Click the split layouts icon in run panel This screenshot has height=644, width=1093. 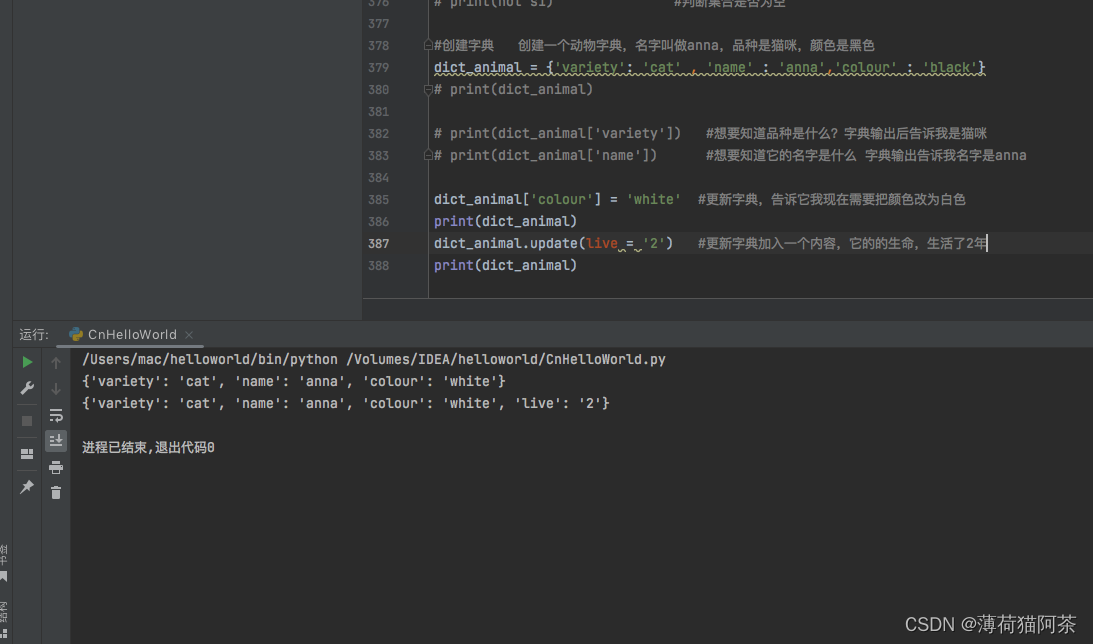(26, 454)
